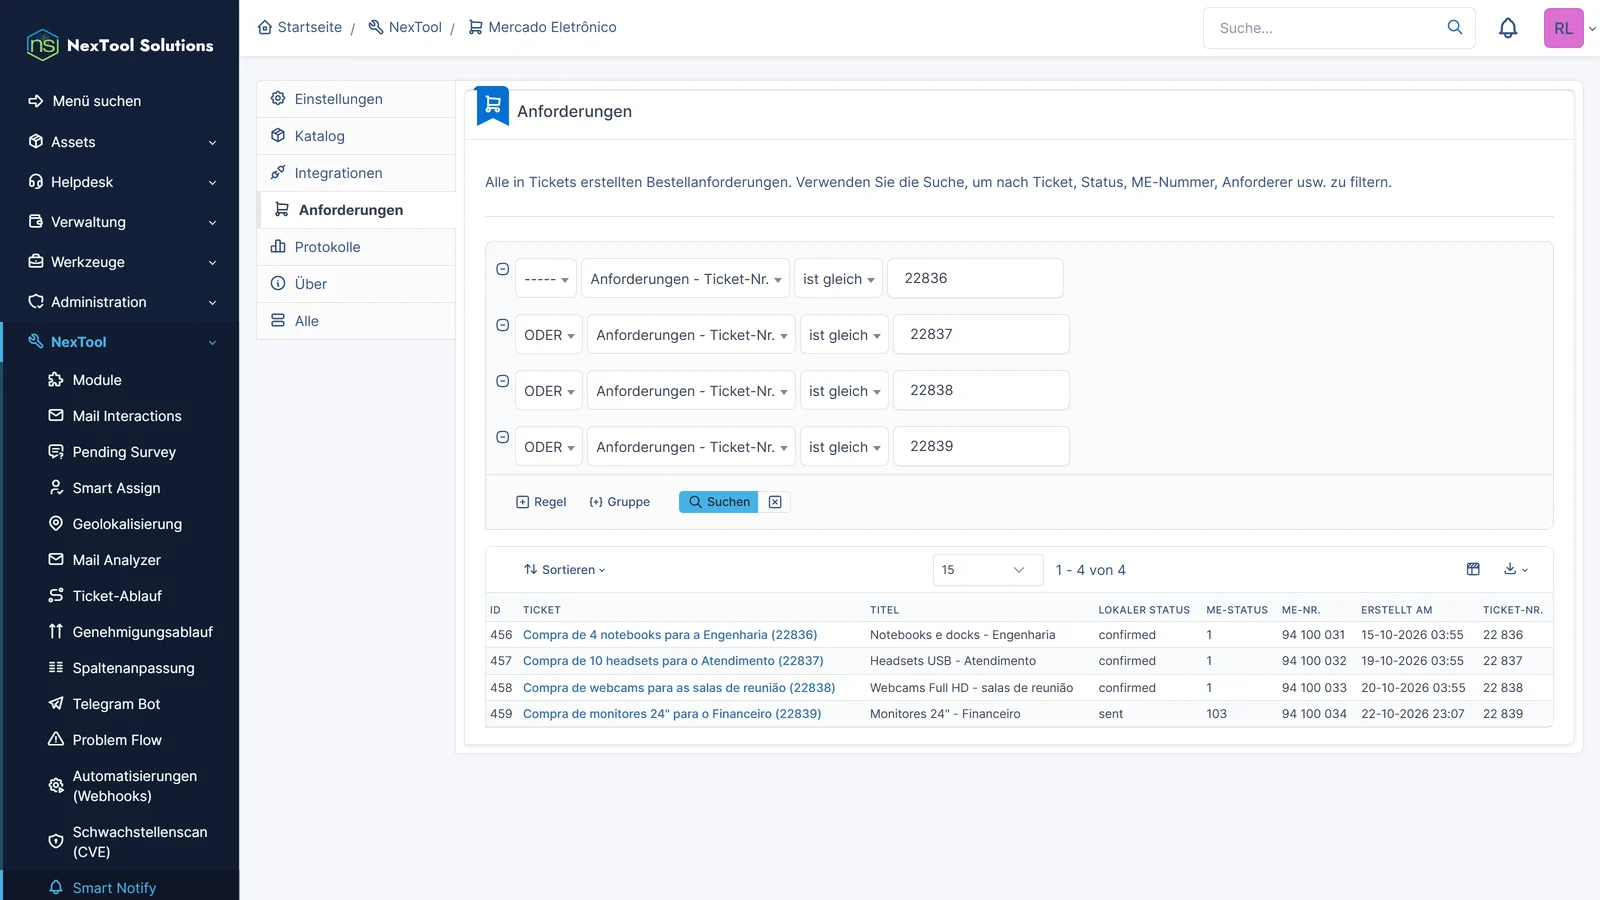Open the page size dropdown showing 15
This screenshot has width=1600, height=900.
[x=988, y=570]
